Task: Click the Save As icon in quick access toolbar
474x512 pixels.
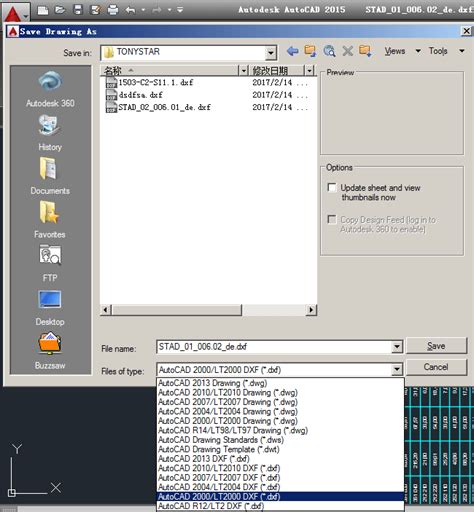Action: [95, 10]
